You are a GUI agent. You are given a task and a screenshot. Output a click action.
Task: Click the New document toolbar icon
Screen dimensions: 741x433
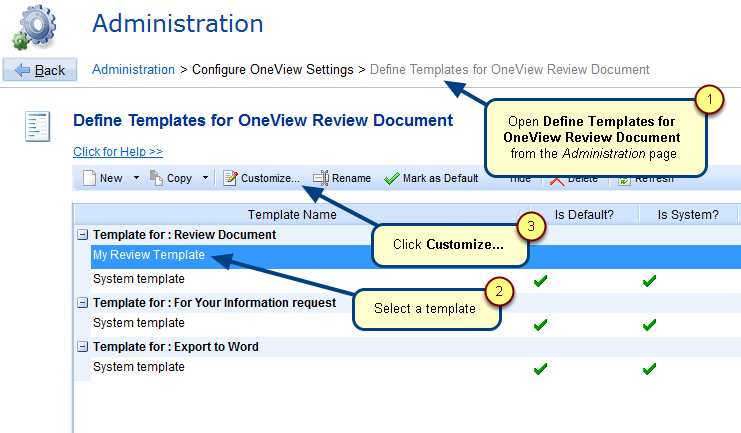coord(89,178)
